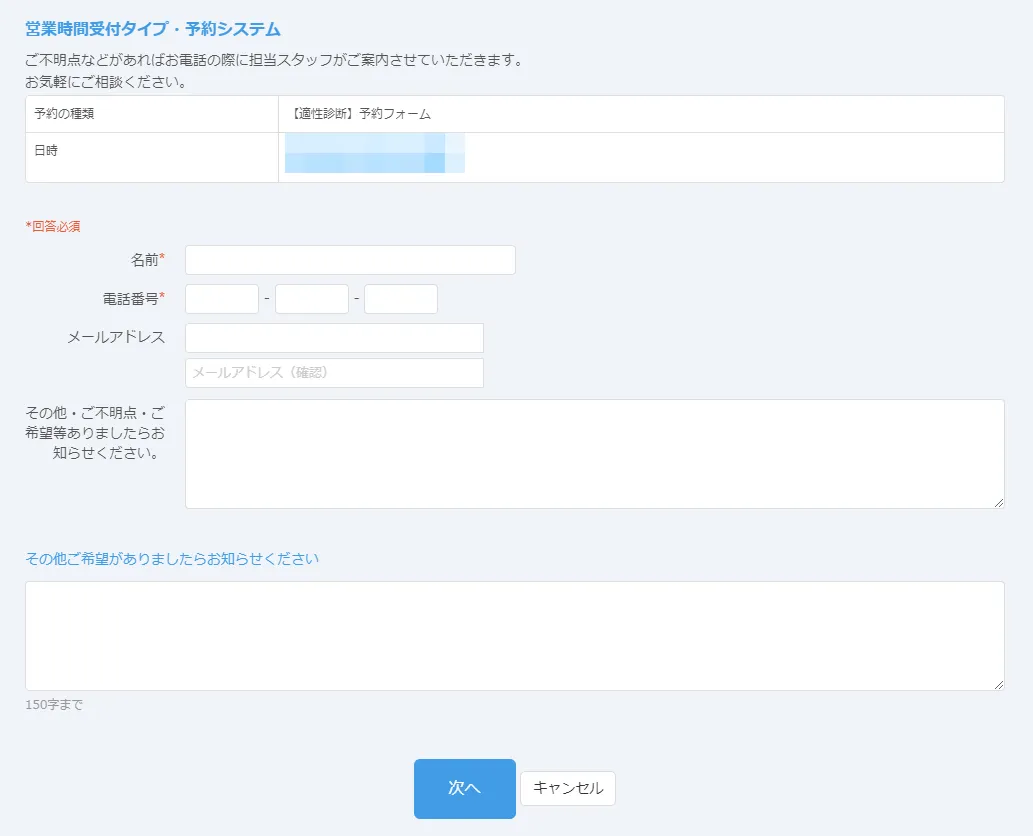Focus the first 電話番号 box
The image size is (1033, 836).
pos(222,299)
